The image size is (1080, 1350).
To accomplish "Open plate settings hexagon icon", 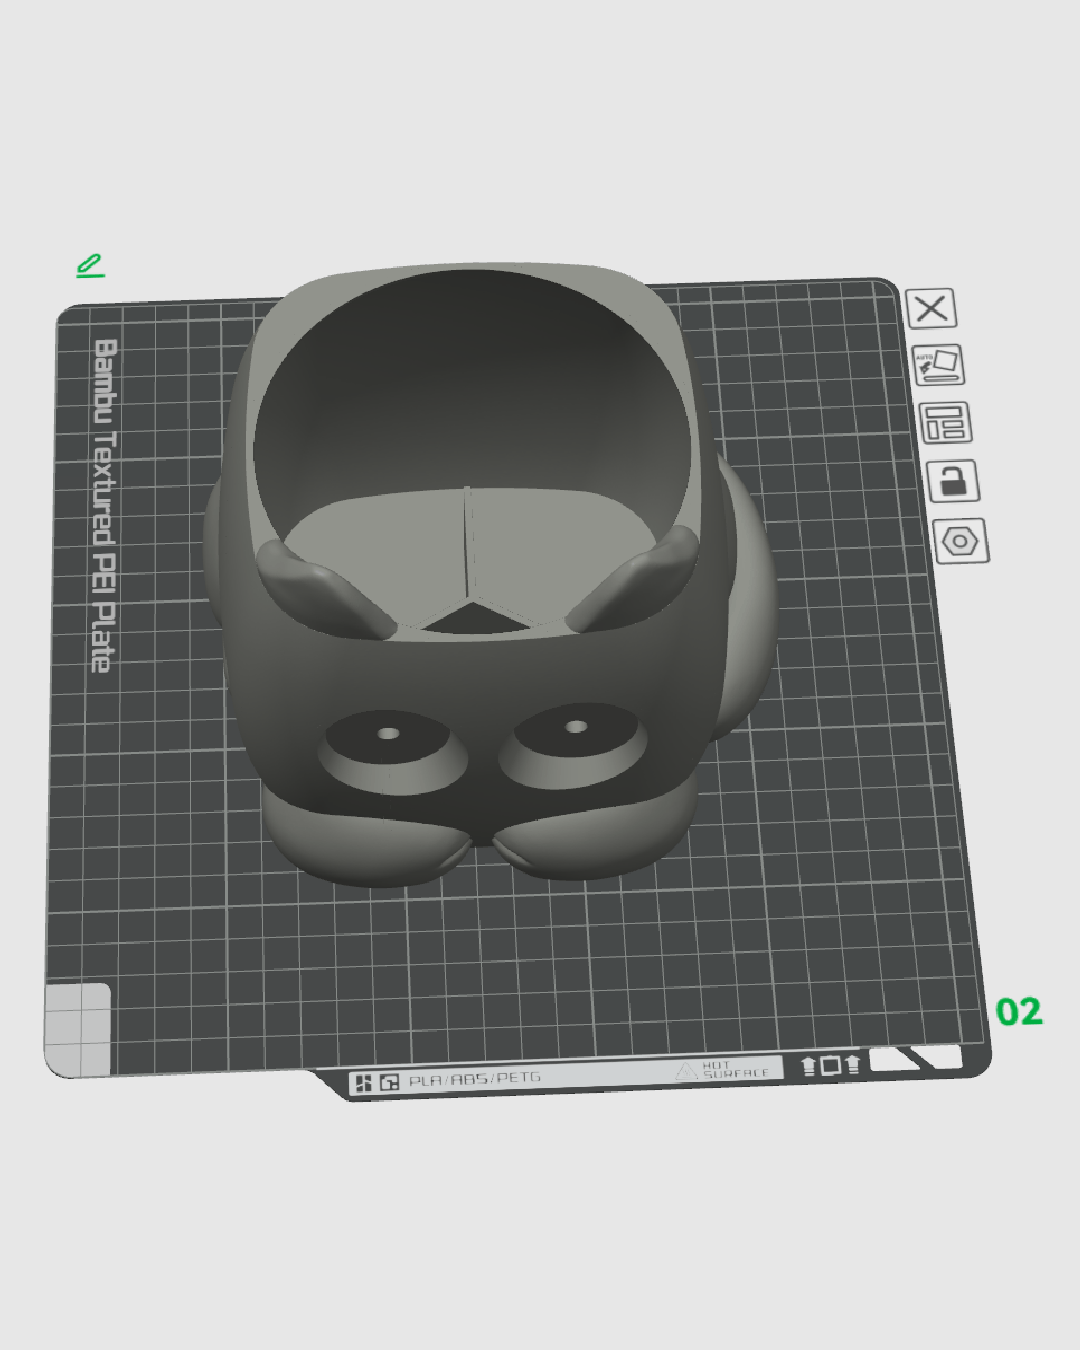I will tap(961, 541).
